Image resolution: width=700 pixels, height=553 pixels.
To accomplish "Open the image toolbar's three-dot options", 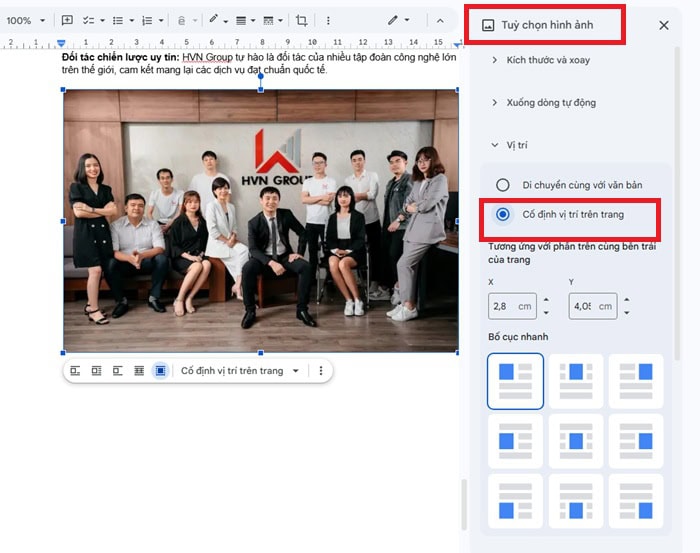I will tap(321, 370).
